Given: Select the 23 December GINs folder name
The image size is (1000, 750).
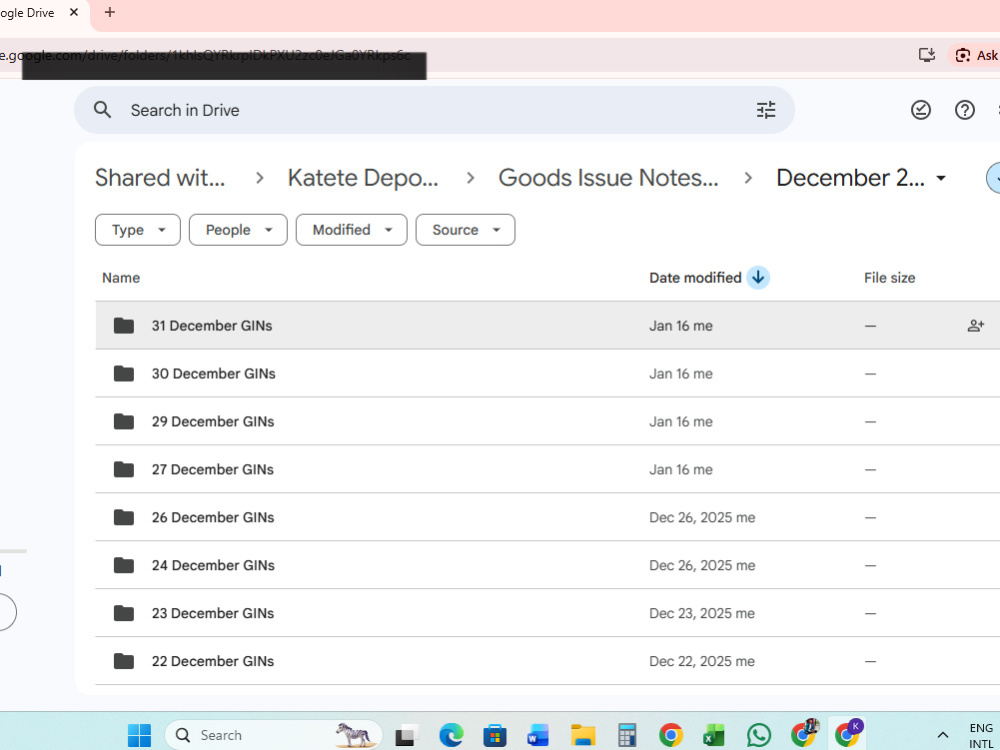Looking at the screenshot, I should point(213,613).
